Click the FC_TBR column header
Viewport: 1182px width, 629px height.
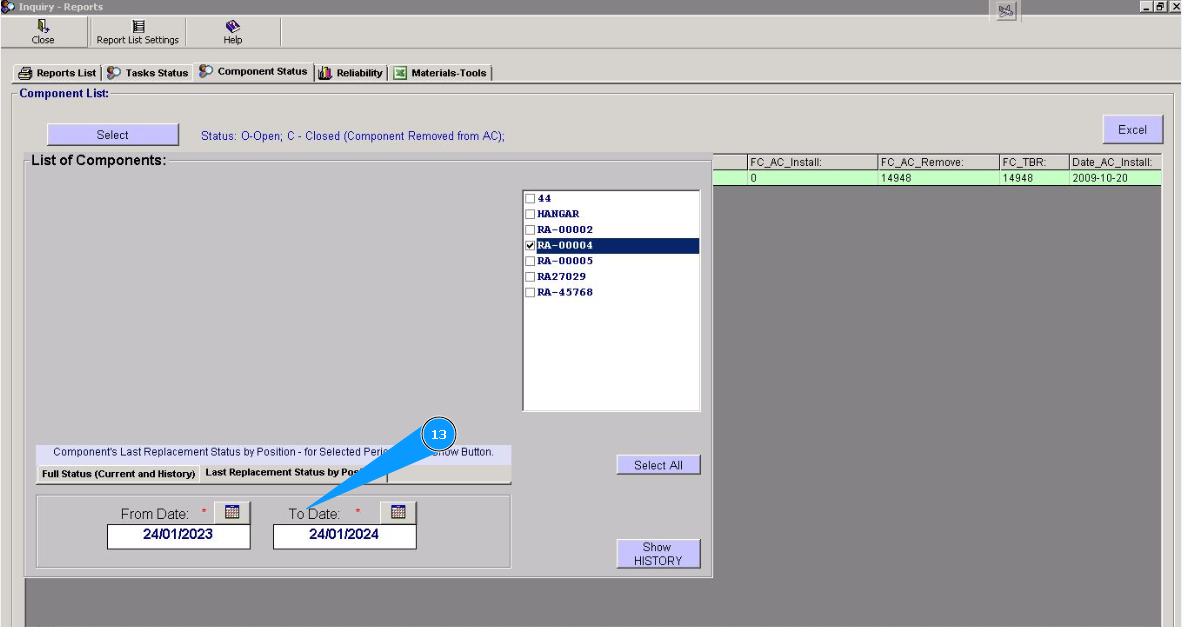[1034, 162]
